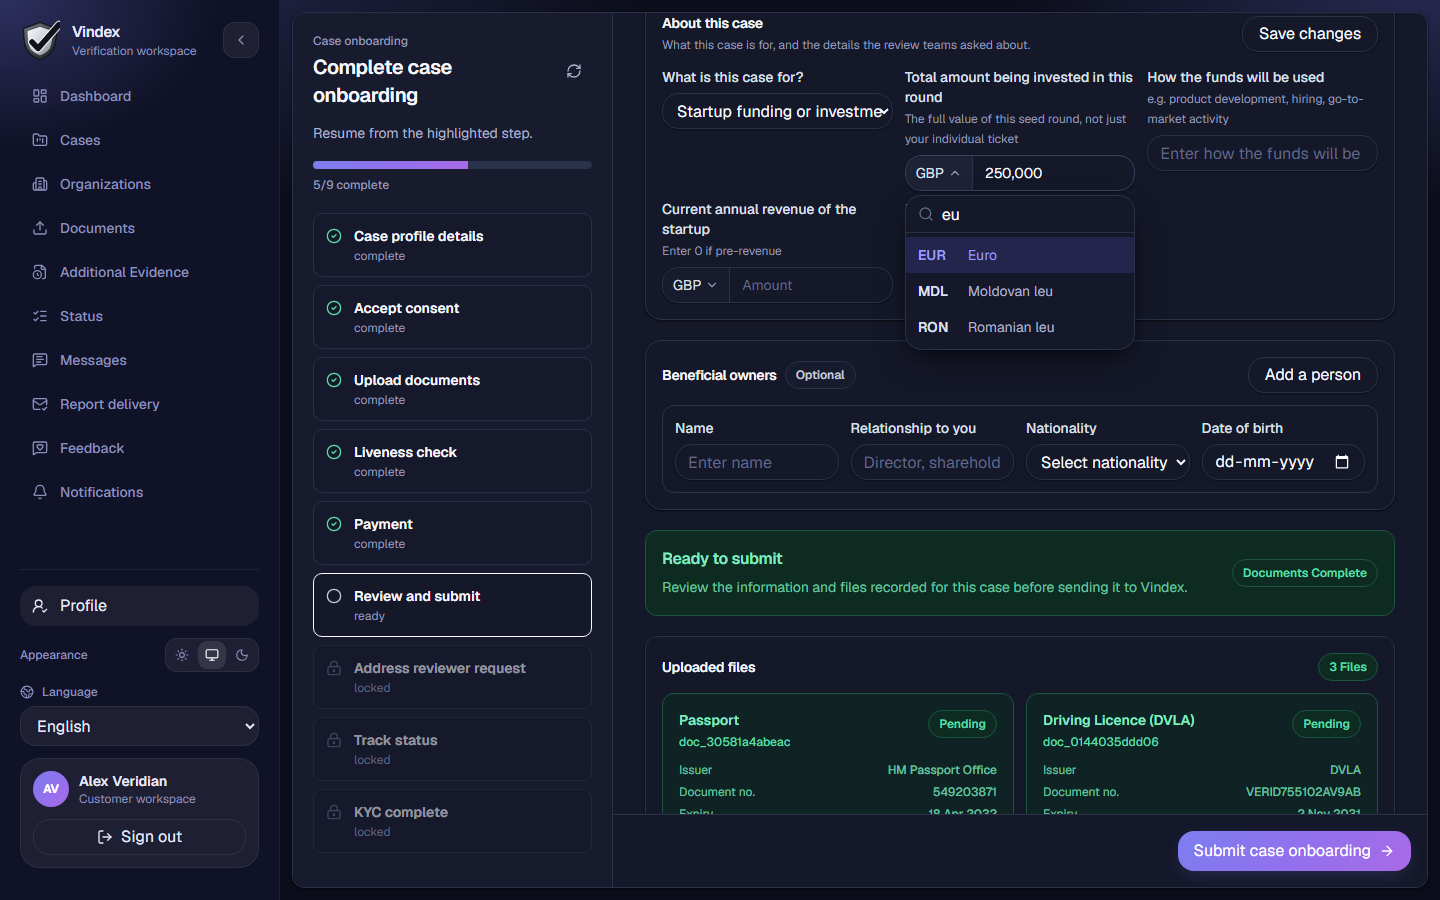
Task: Open the Select nationality dropdown
Action: tap(1108, 462)
